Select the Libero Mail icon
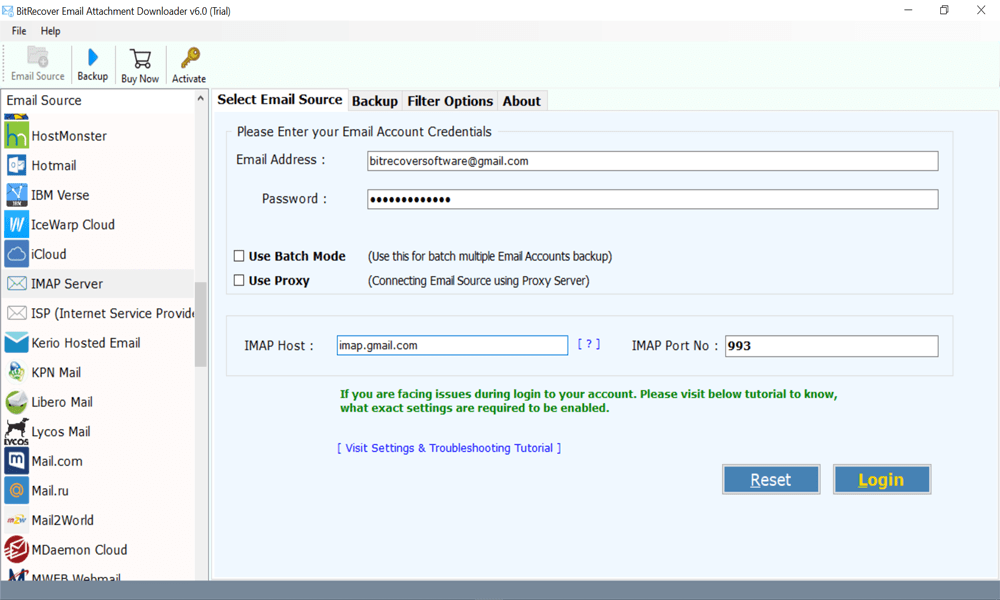1000x600 pixels. click(x=17, y=402)
